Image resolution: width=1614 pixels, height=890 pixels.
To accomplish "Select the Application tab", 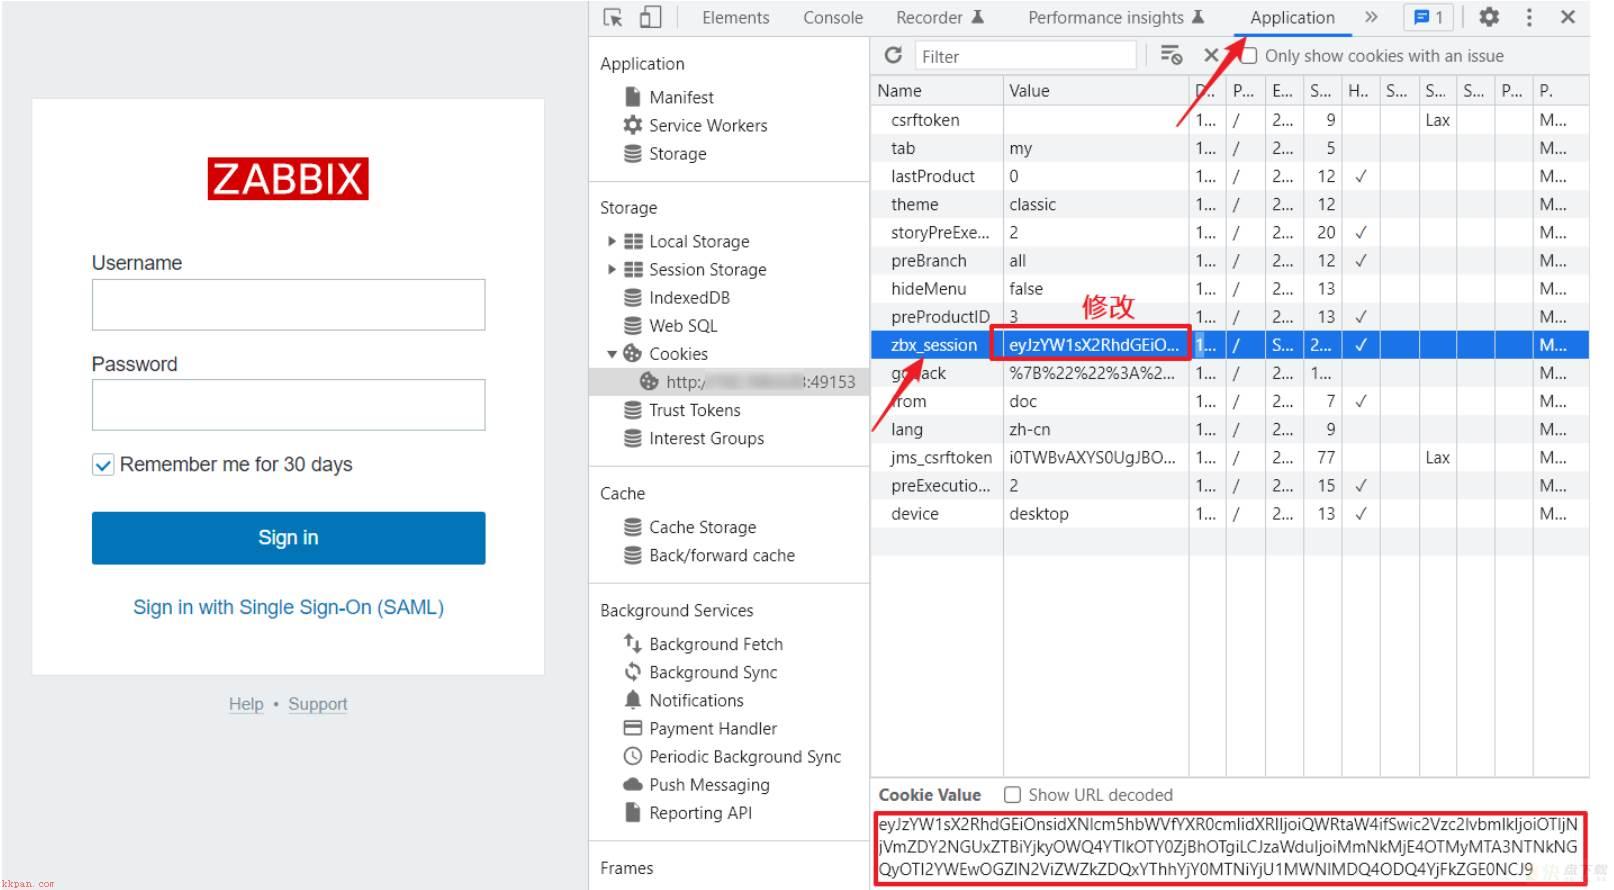I will click(x=1292, y=17).
